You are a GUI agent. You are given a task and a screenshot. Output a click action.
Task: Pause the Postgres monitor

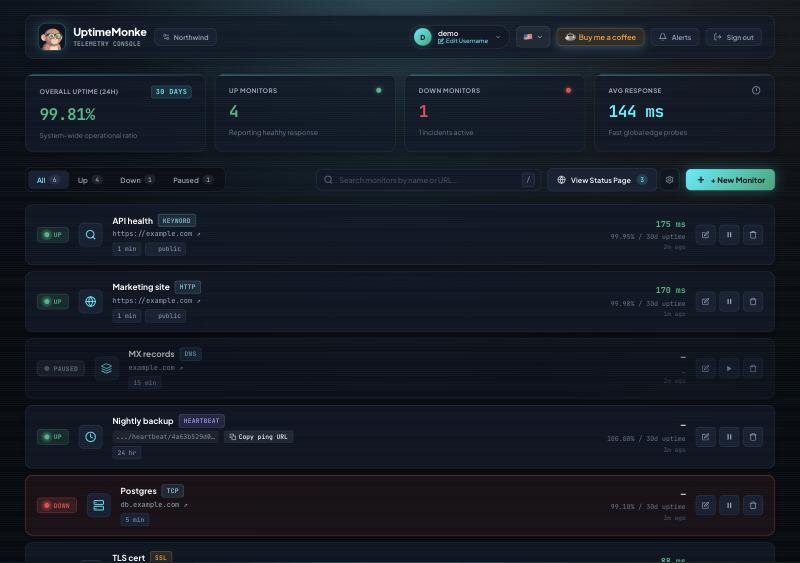coord(729,505)
